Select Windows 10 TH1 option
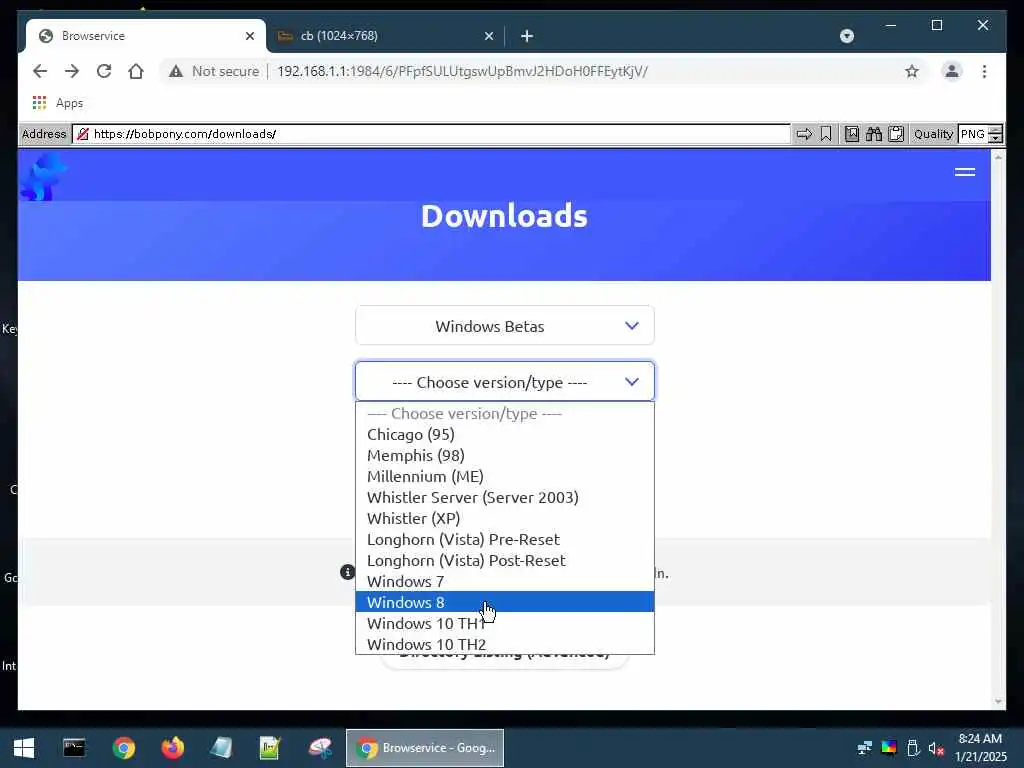Image resolution: width=1024 pixels, height=768 pixels. click(x=505, y=623)
